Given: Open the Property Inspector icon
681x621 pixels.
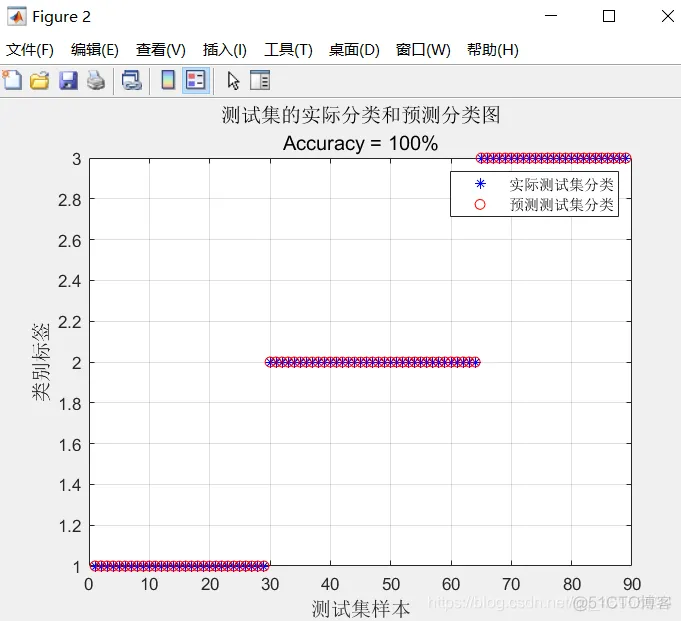Looking at the screenshot, I should tap(260, 80).
